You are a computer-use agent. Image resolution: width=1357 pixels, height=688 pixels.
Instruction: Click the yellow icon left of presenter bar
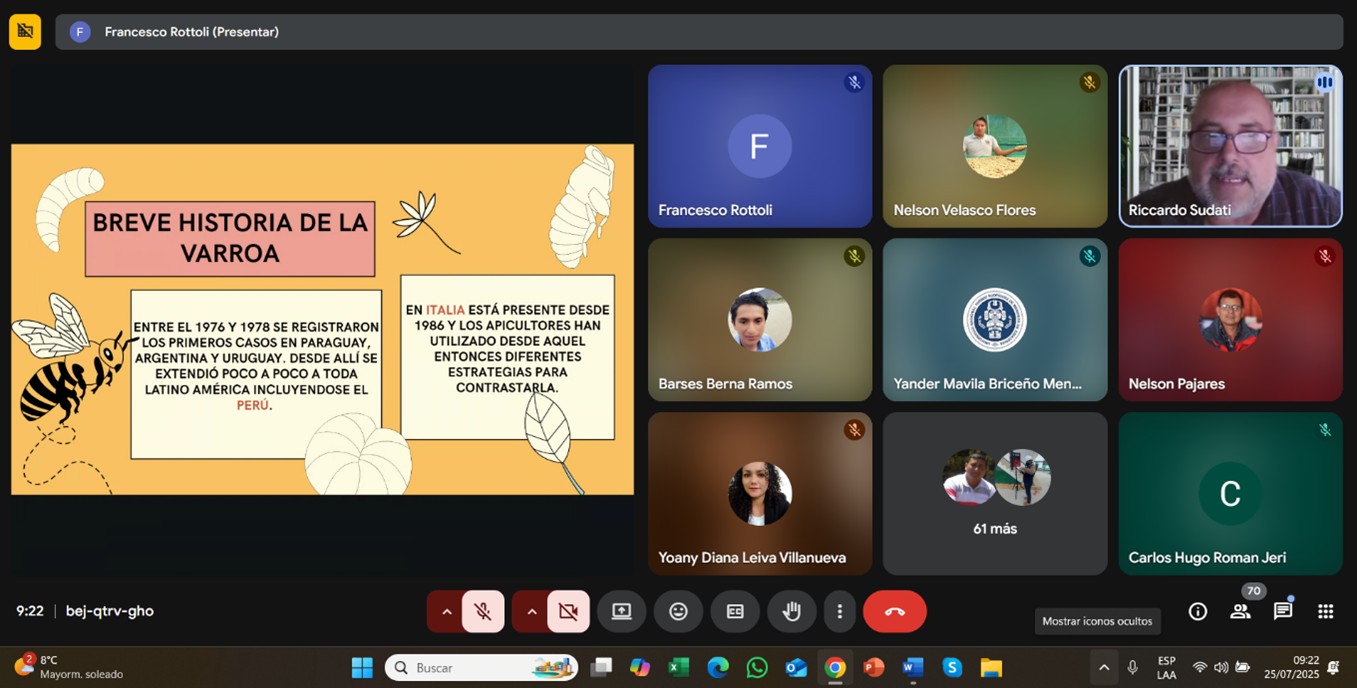pos(25,32)
